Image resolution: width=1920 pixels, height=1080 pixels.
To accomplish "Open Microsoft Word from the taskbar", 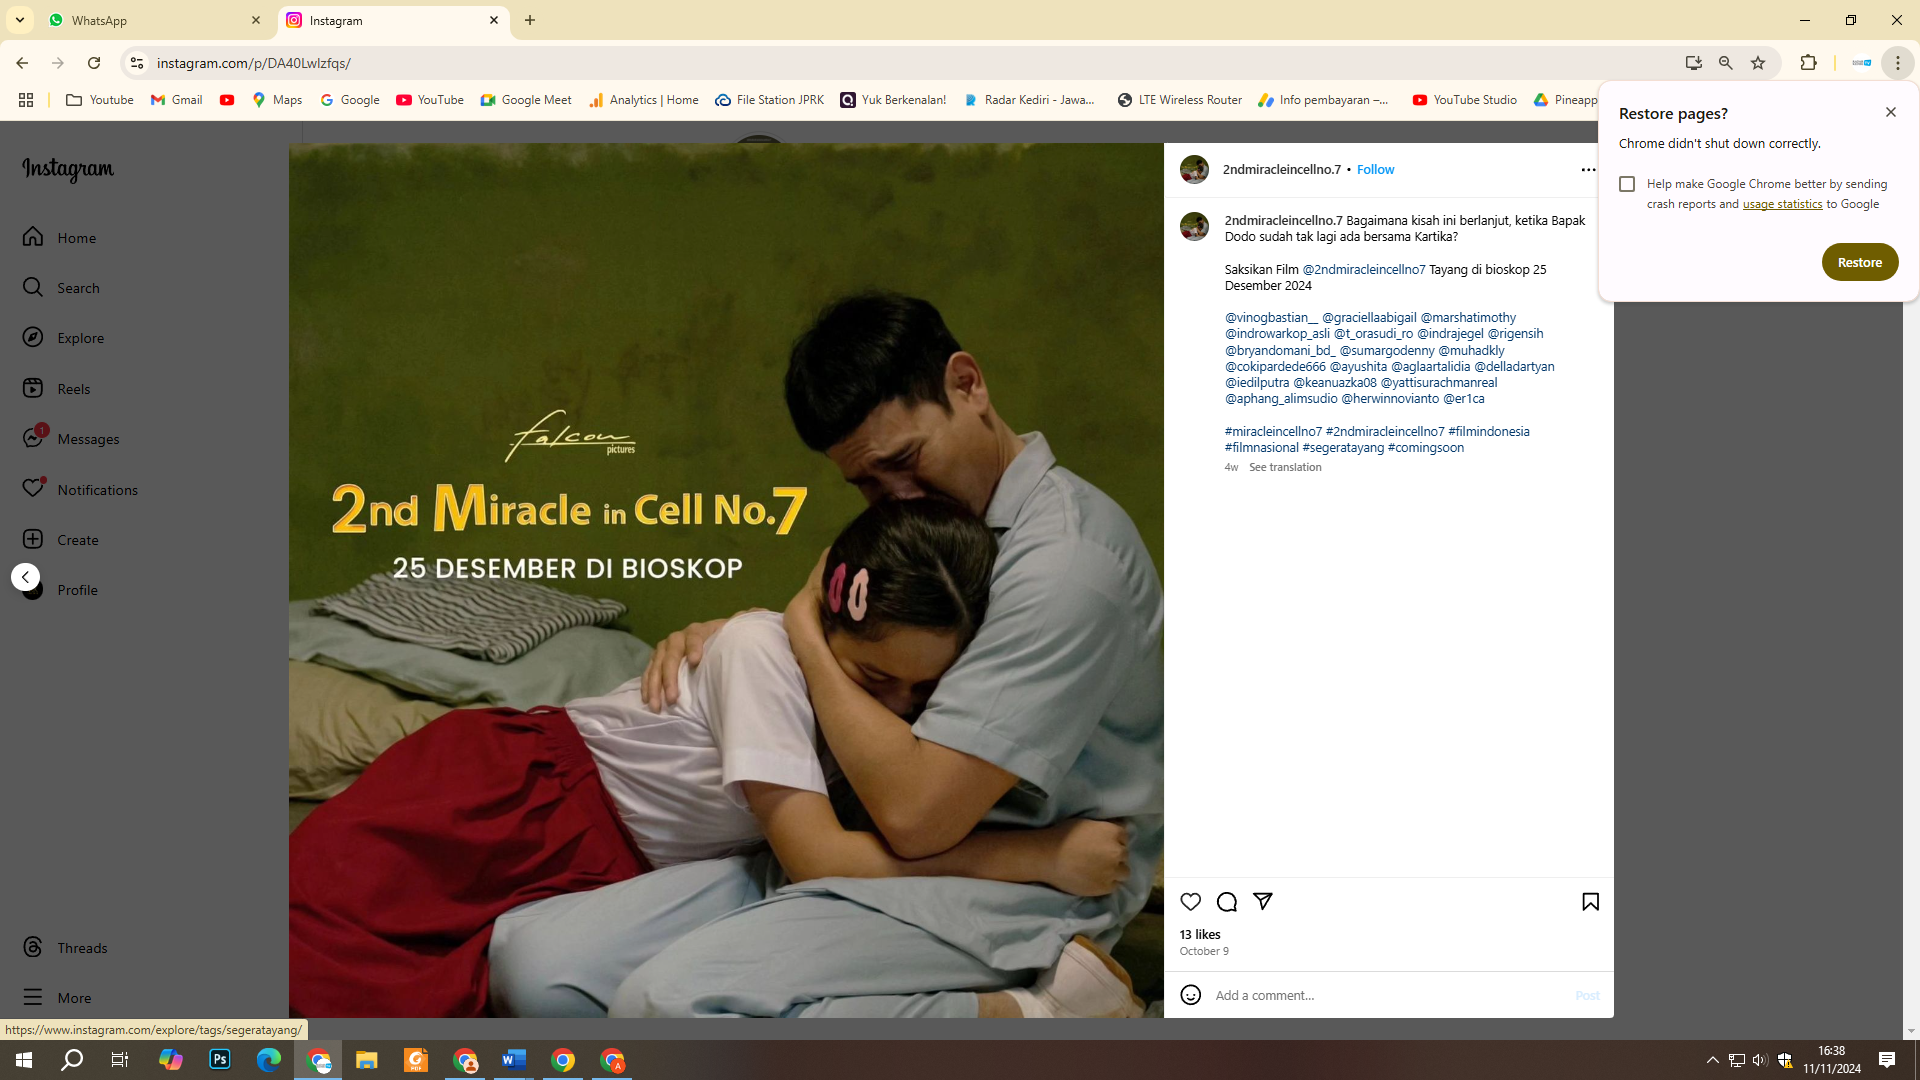I will (514, 1060).
